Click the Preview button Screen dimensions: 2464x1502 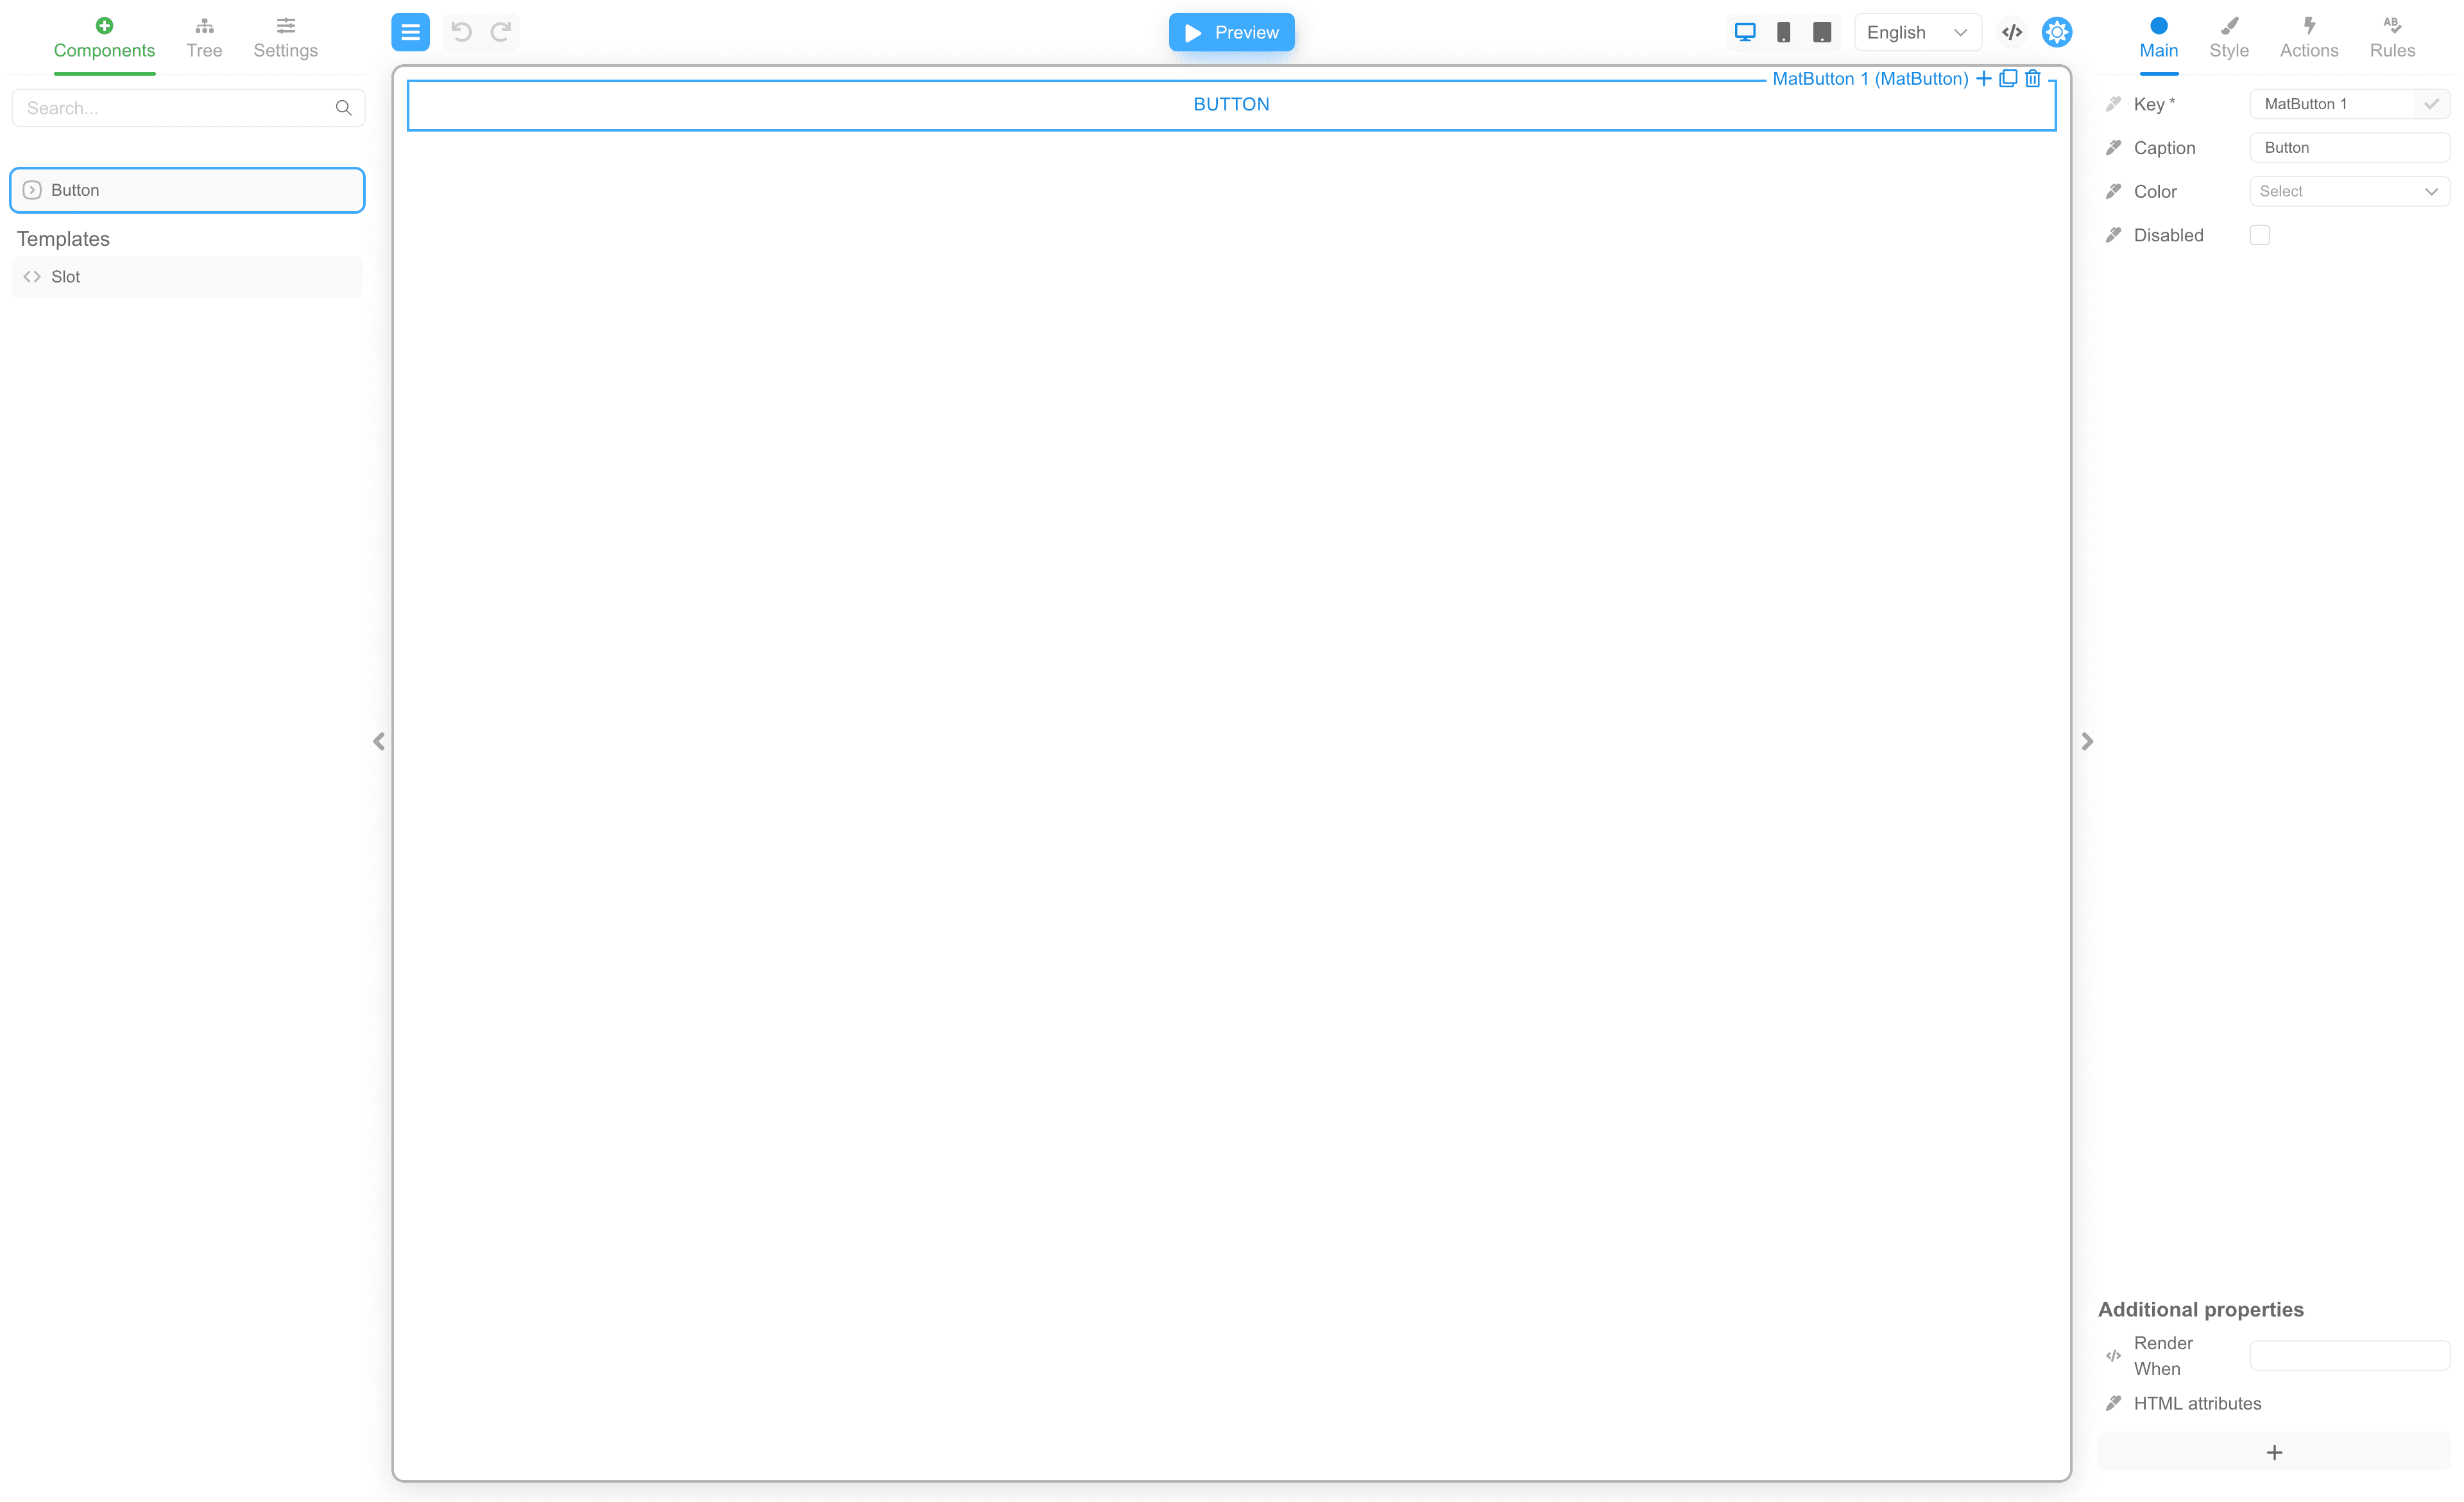[x=1231, y=32]
